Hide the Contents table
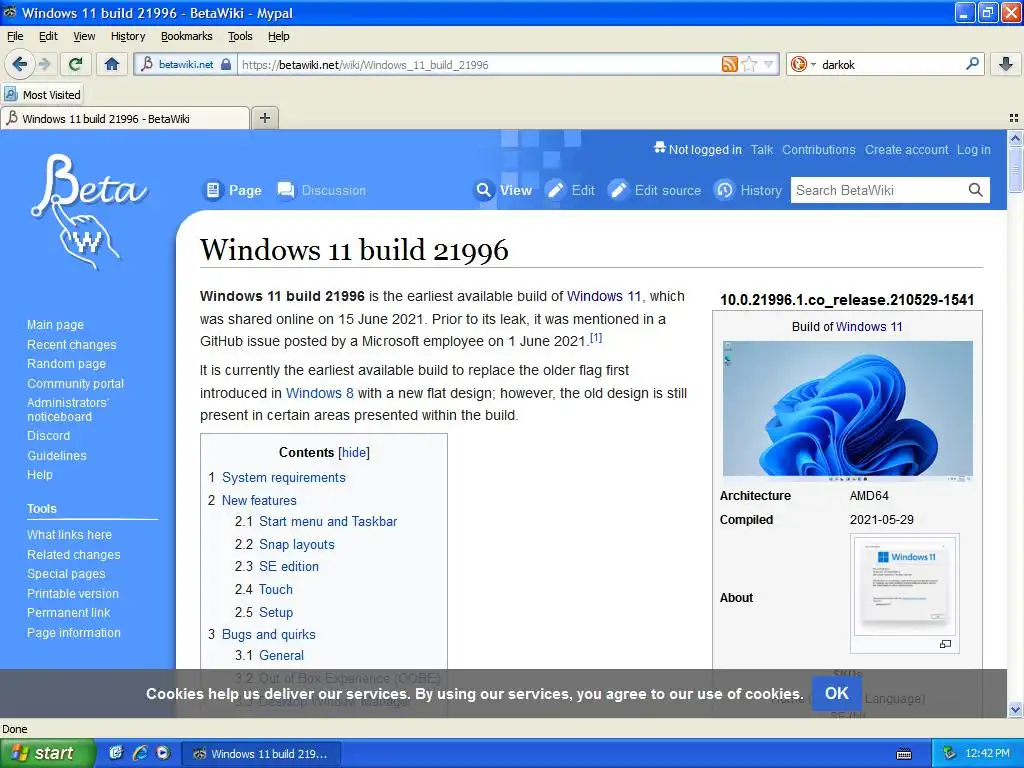 (x=354, y=453)
